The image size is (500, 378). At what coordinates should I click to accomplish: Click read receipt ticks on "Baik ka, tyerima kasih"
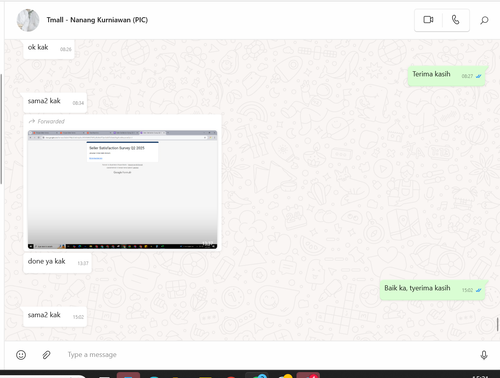pos(479,290)
